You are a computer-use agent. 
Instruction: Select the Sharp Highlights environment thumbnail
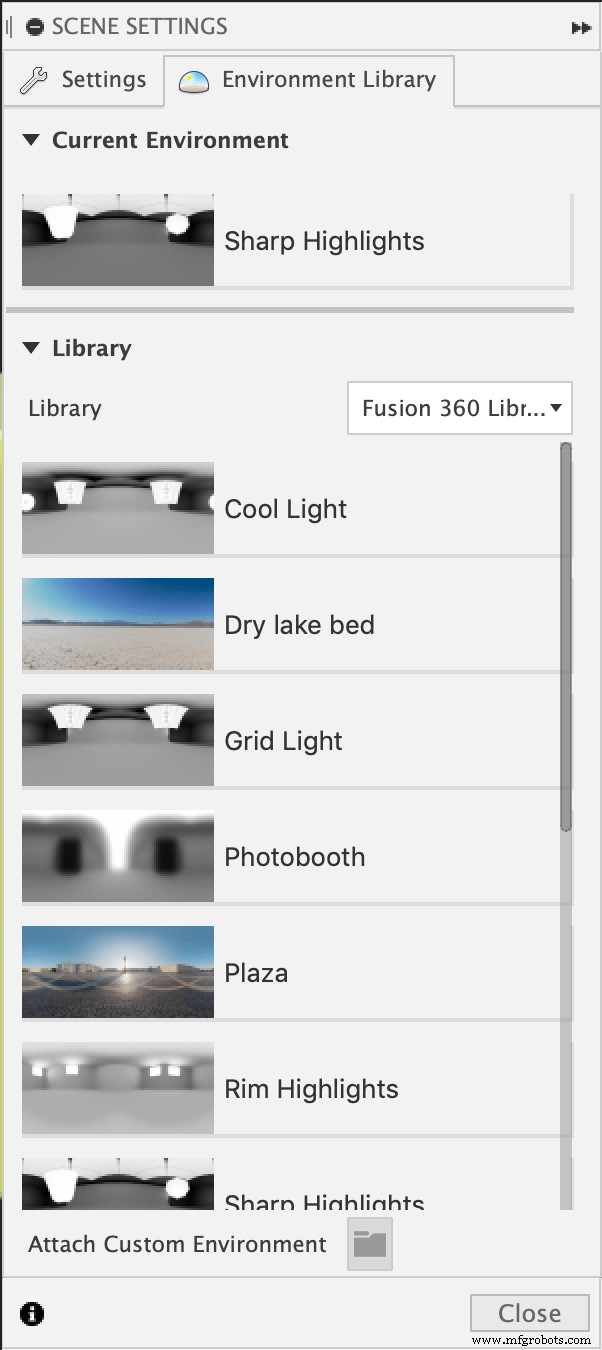tap(117, 240)
